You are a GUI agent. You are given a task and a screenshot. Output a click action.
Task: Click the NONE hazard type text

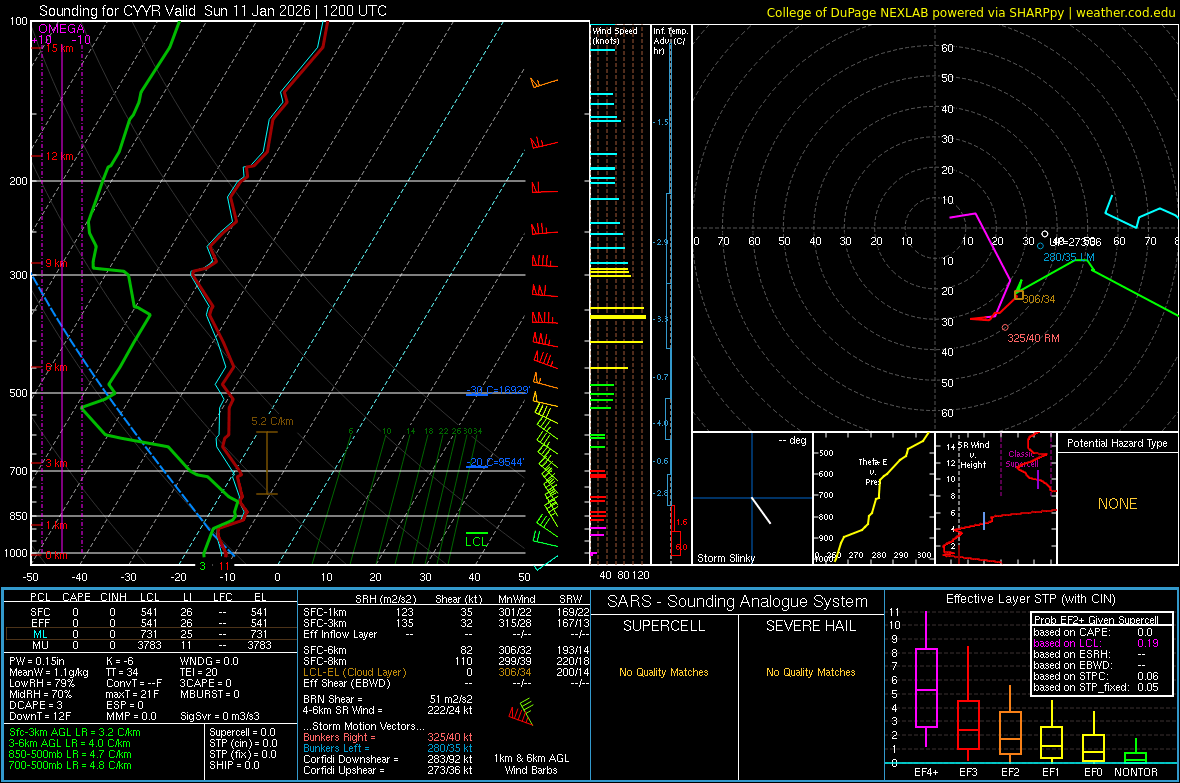point(1117,504)
